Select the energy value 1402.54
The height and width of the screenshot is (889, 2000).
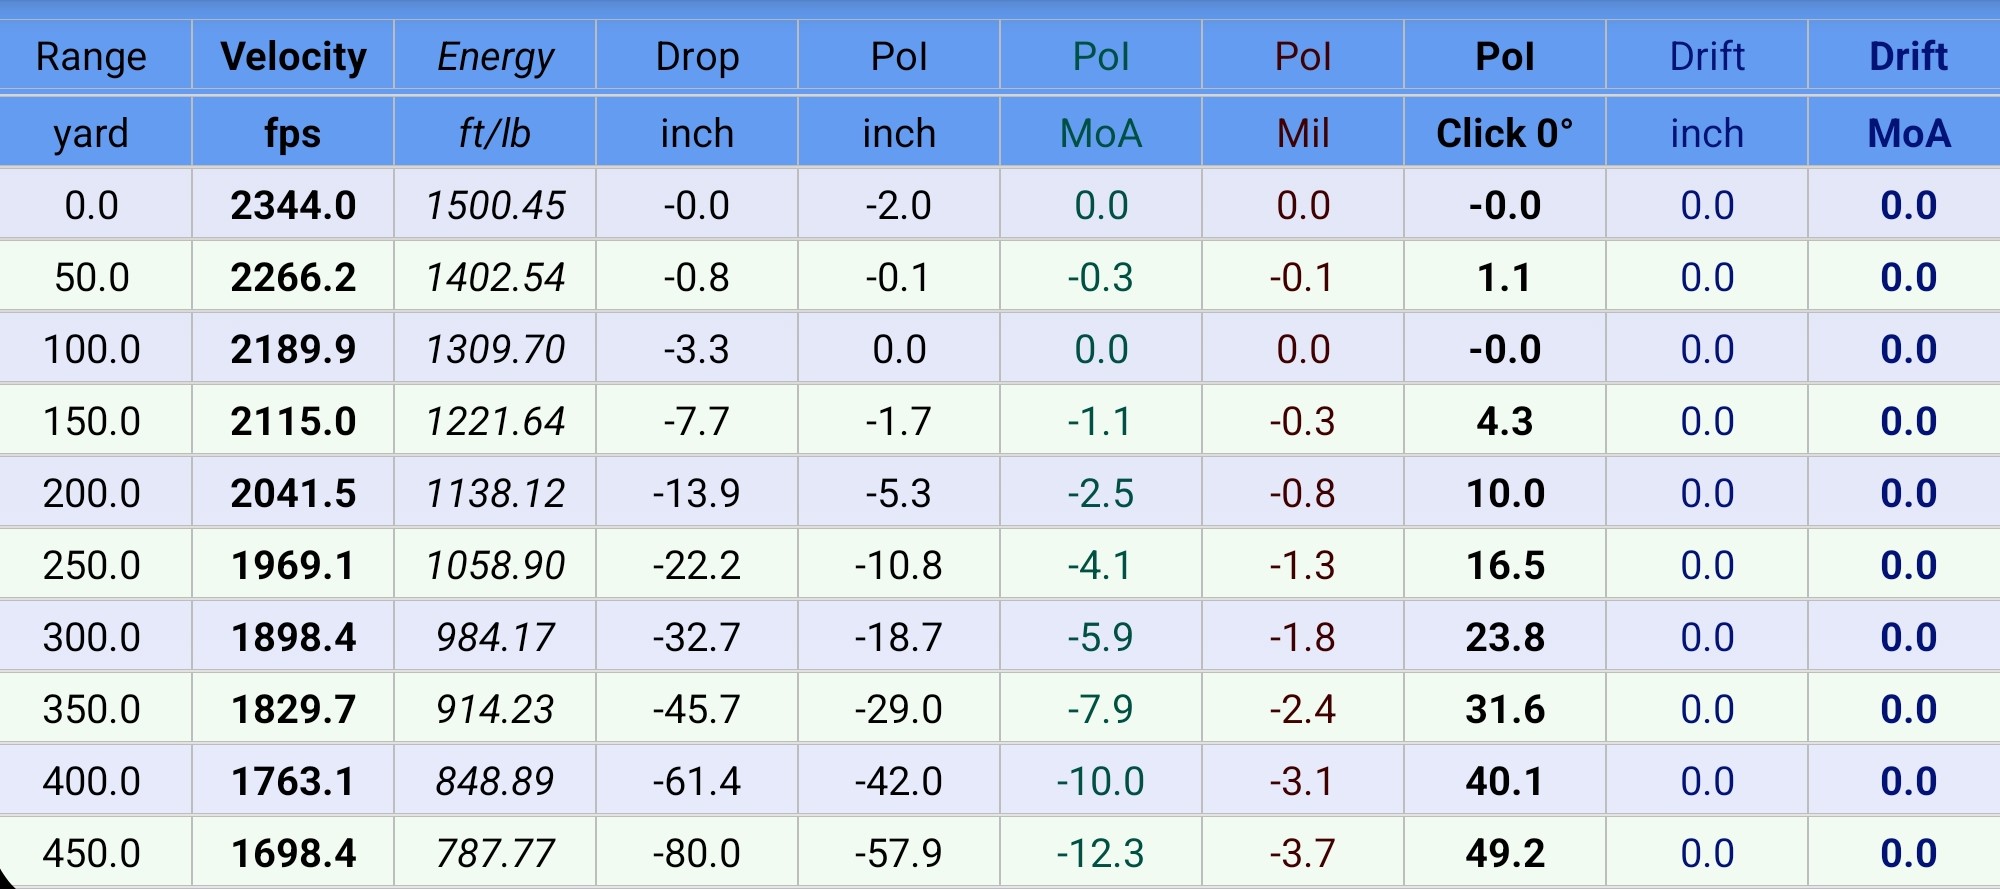point(495,278)
